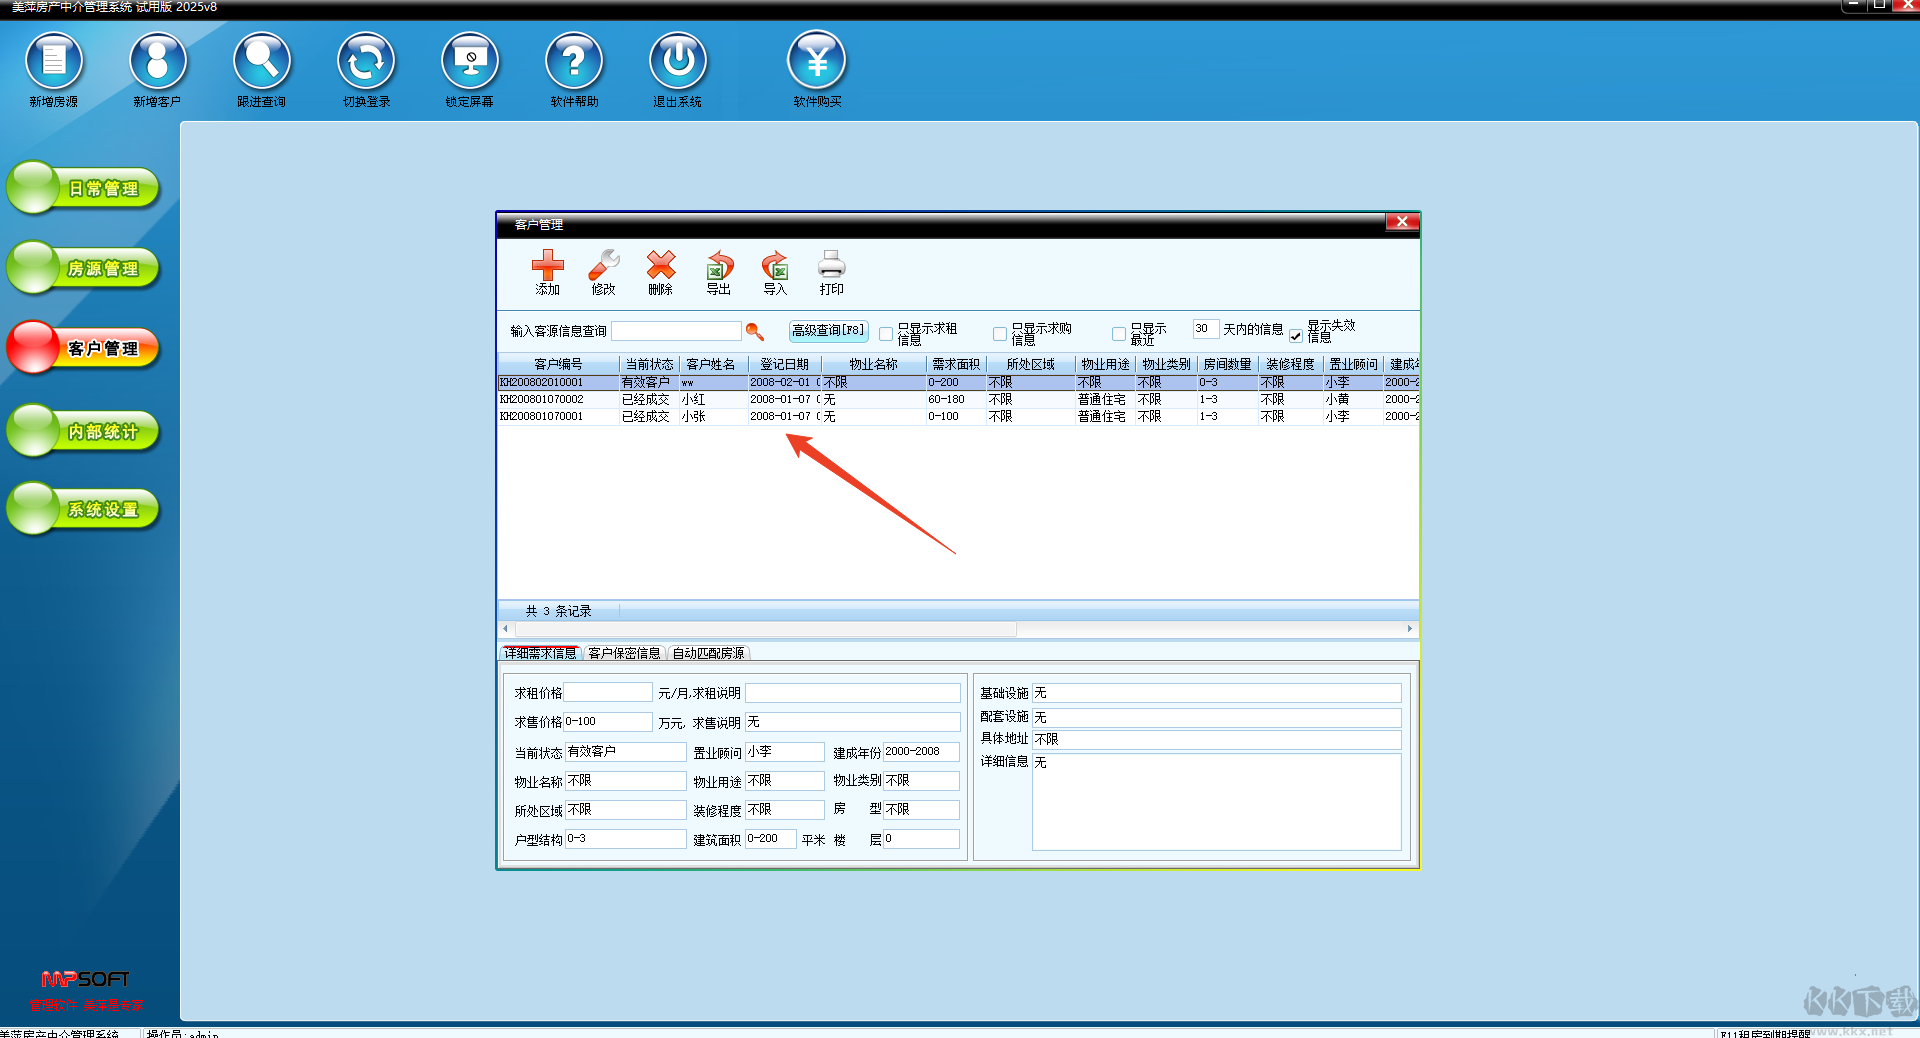
Task: Click the 高级查询[F8] button
Action: point(828,331)
